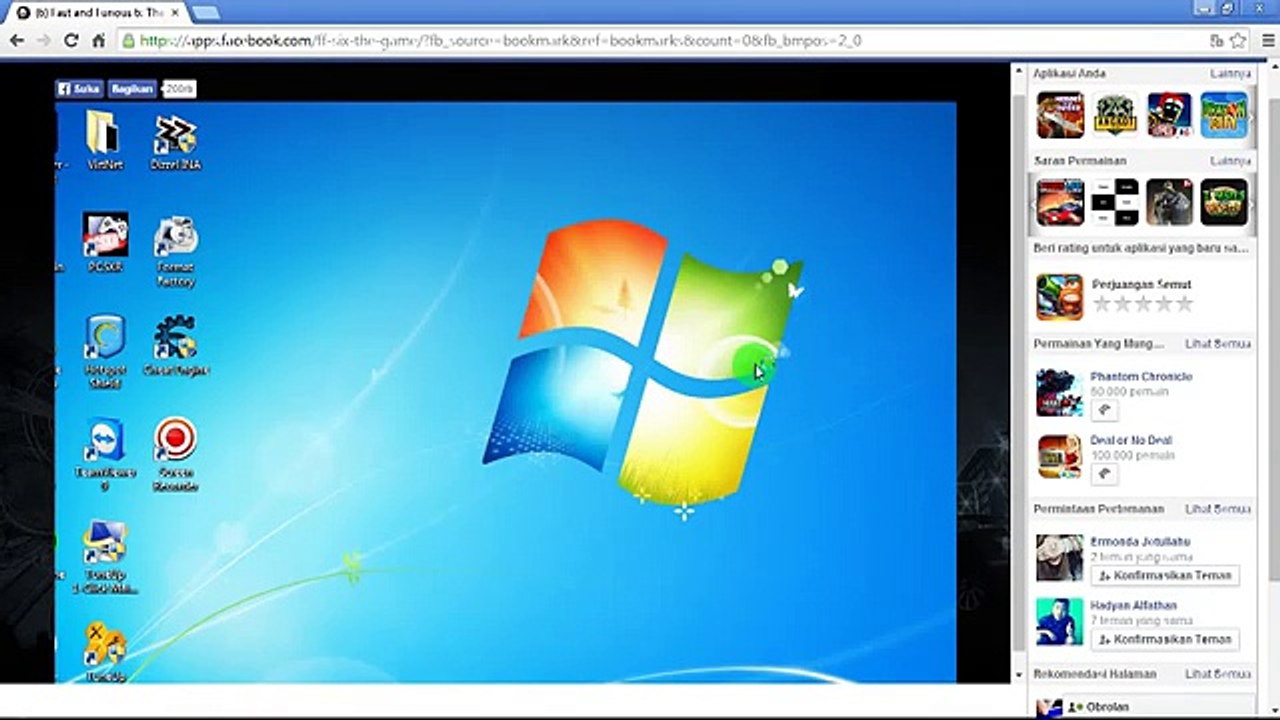Open Ermonda's profile photo thumbnail
The width and height of the screenshot is (1280, 720).
click(x=1059, y=558)
